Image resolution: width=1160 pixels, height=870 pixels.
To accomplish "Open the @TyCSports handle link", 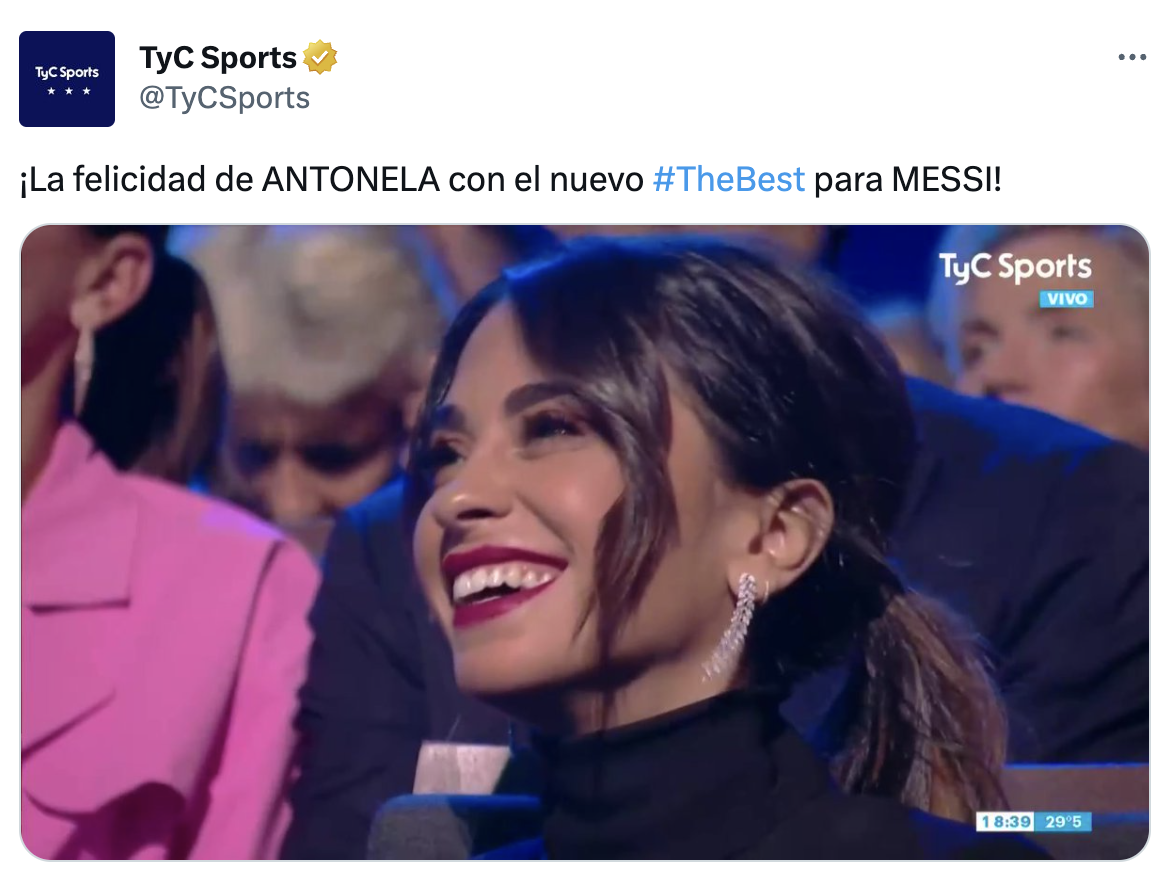I will point(225,98).
